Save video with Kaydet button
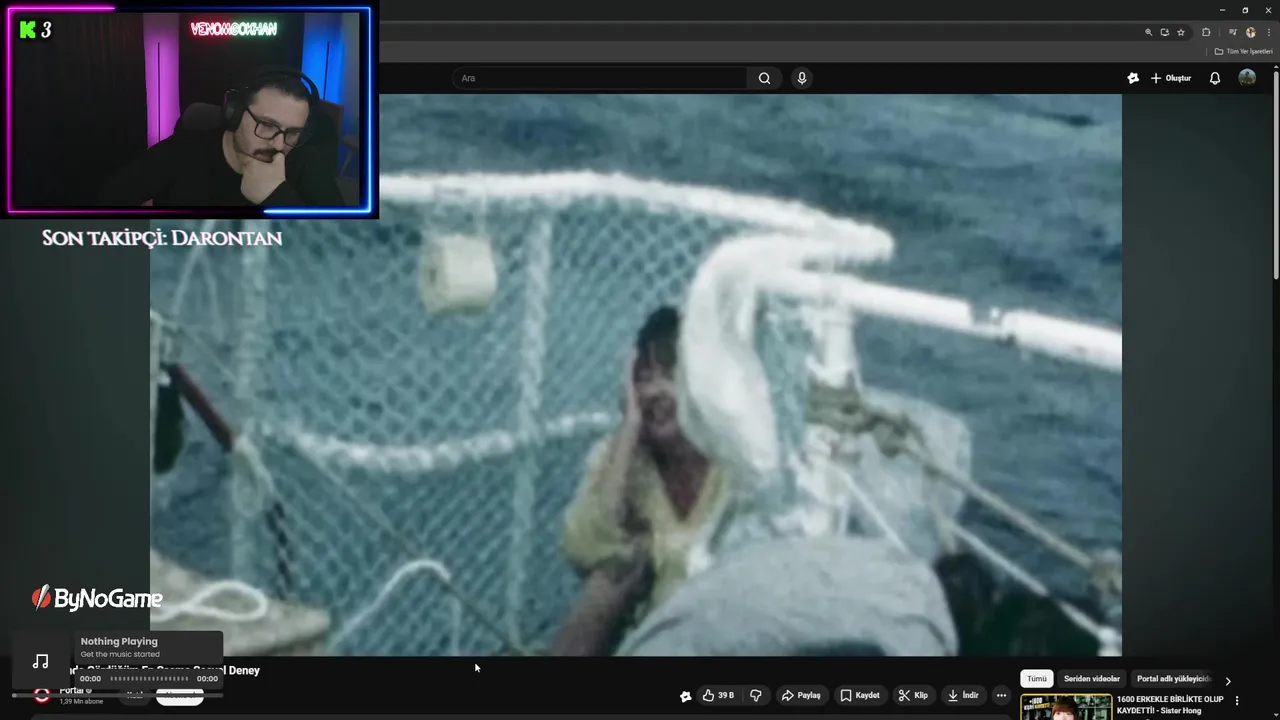The width and height of the screenshot is (1280, 720). click(x=860, y=695)
